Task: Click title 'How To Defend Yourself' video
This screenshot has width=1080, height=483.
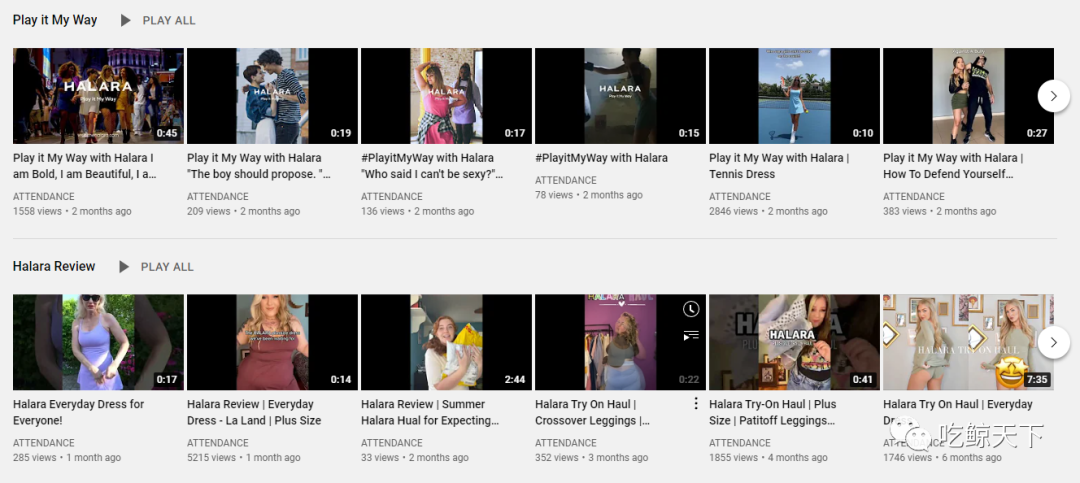Action: coord(953,166)
